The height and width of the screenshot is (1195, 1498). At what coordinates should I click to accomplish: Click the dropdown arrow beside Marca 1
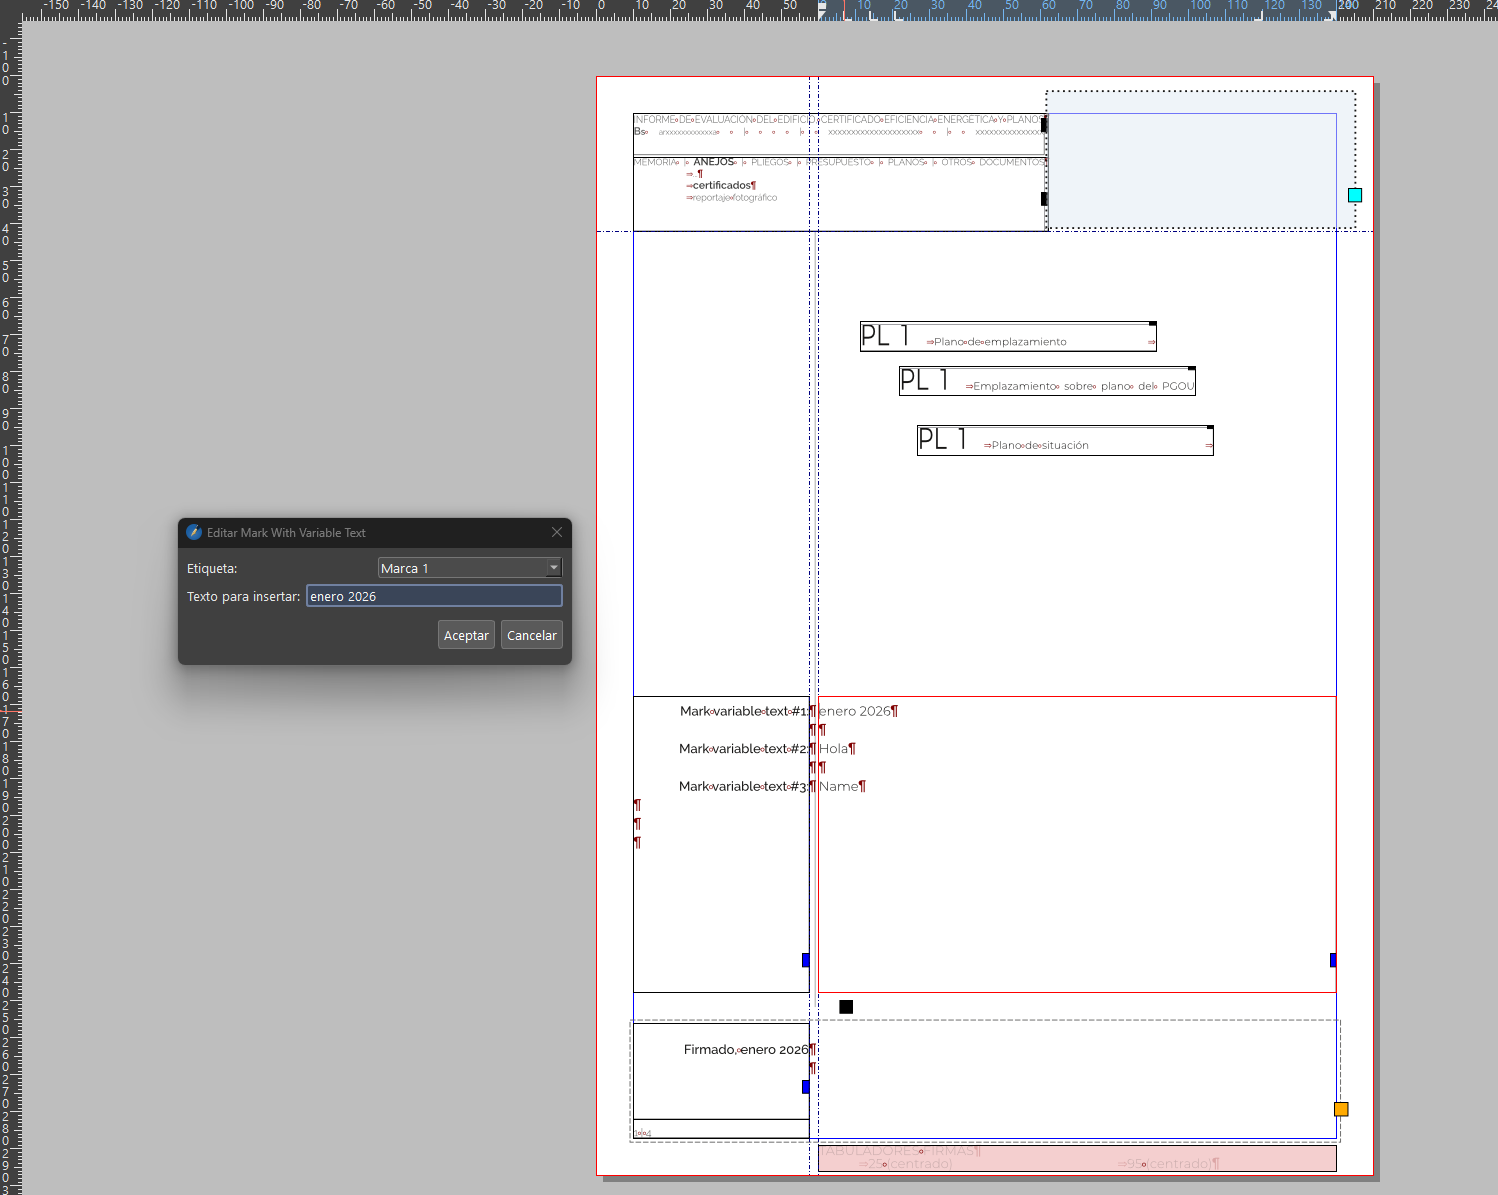click(x=554, y=568)
